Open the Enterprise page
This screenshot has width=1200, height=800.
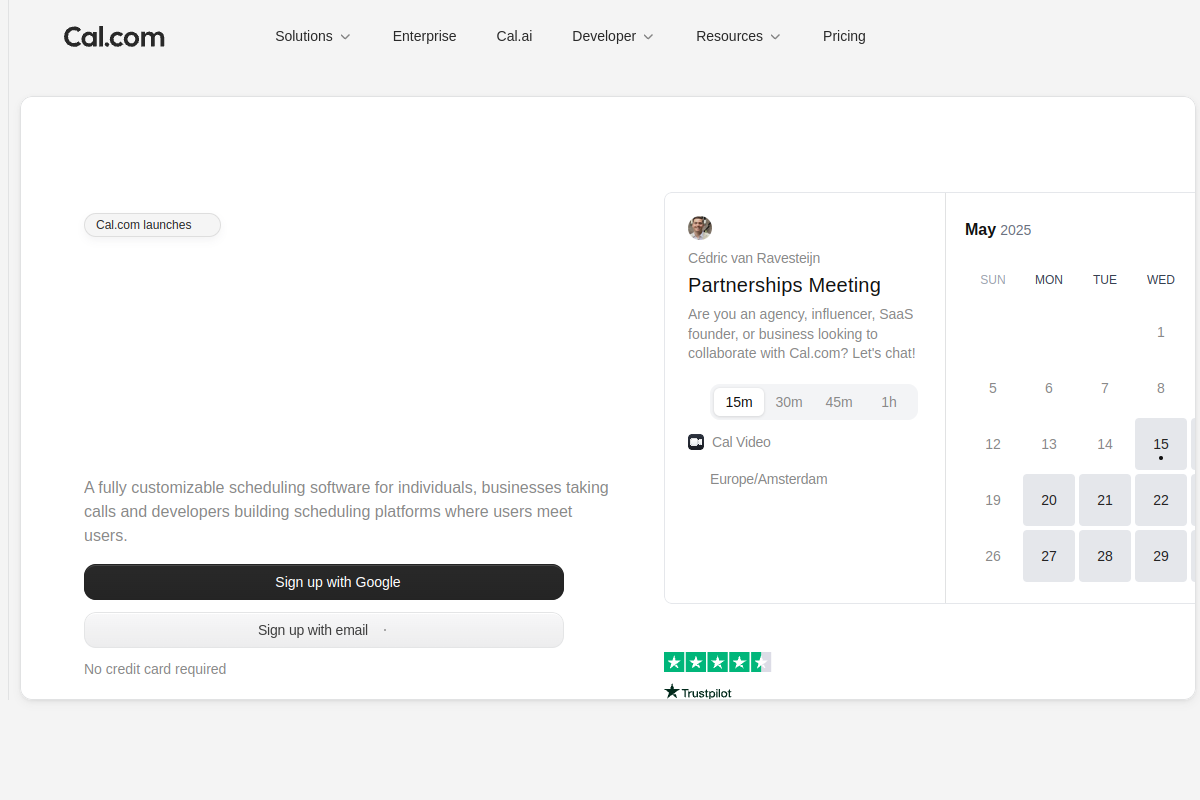click(x=424, y=36)
